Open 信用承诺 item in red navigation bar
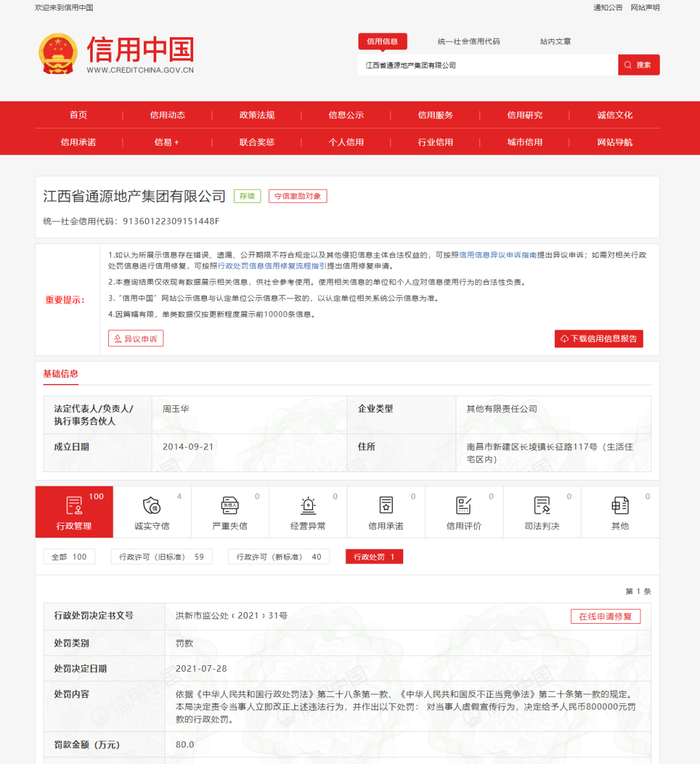The height and width of the screenshot is (764, 700). pos(78,142)
